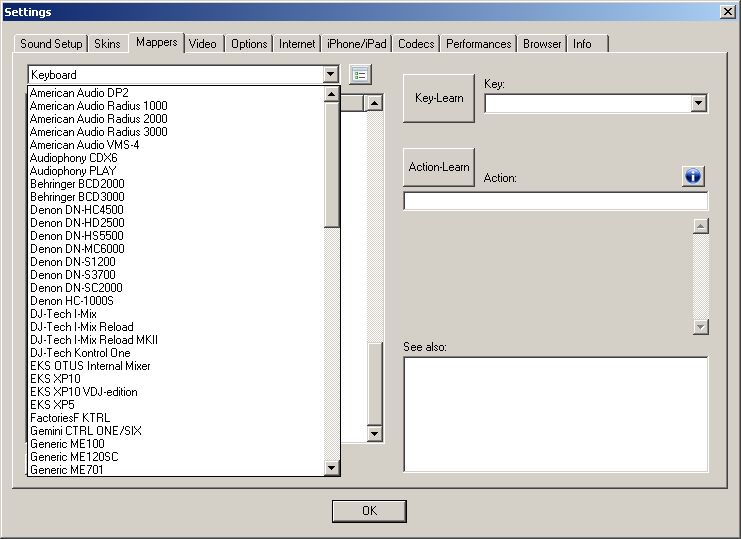The width and height of the screenshot is (741, 539).
Task: Select EKS XP10 entry
Action: (176, 379)
